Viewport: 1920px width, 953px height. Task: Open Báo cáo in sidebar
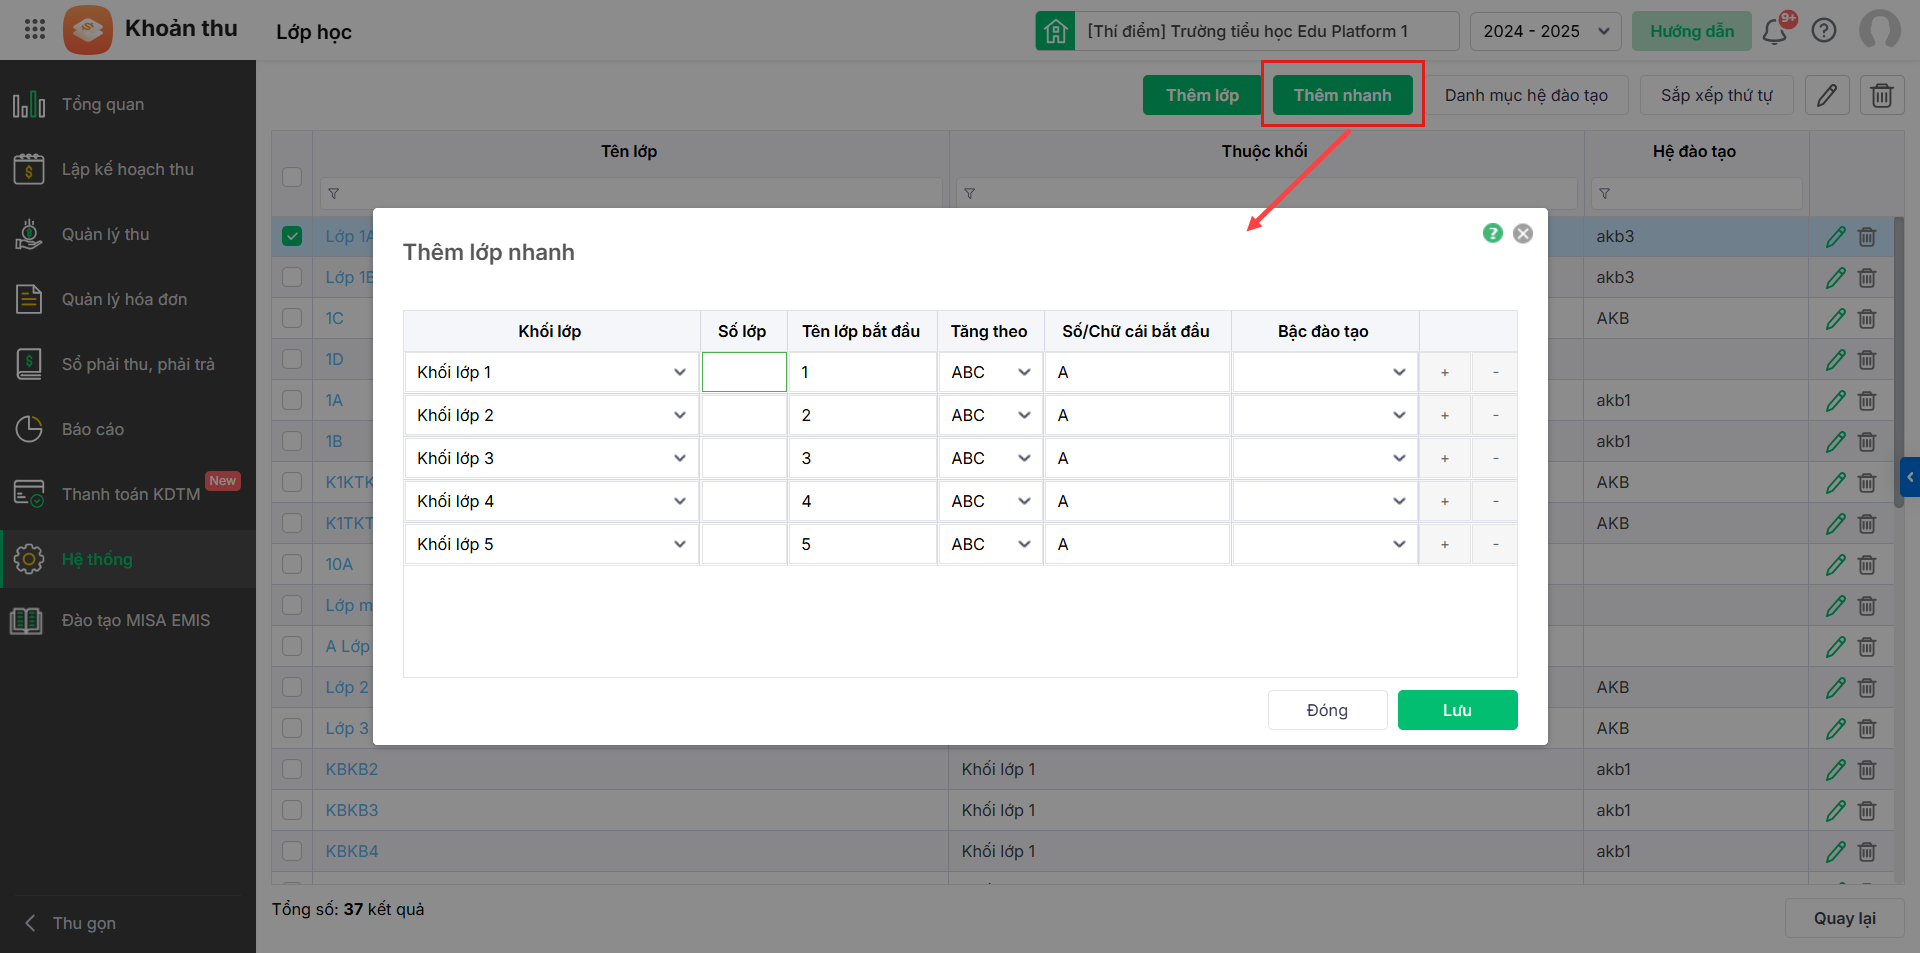click(x=128, y=429)
